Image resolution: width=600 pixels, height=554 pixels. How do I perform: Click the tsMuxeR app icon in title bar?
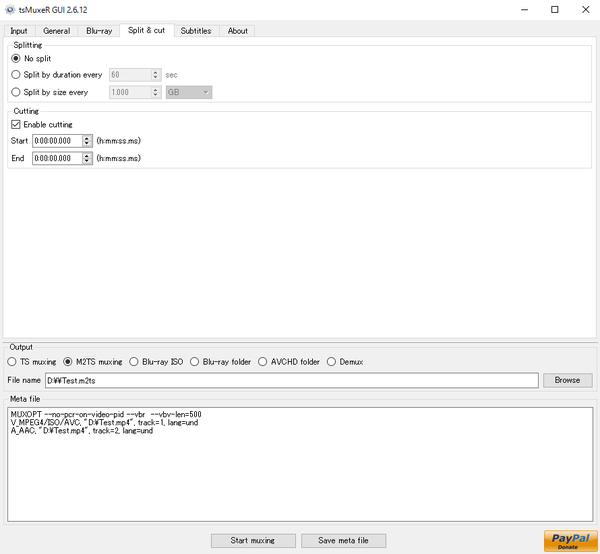(10, 10)
